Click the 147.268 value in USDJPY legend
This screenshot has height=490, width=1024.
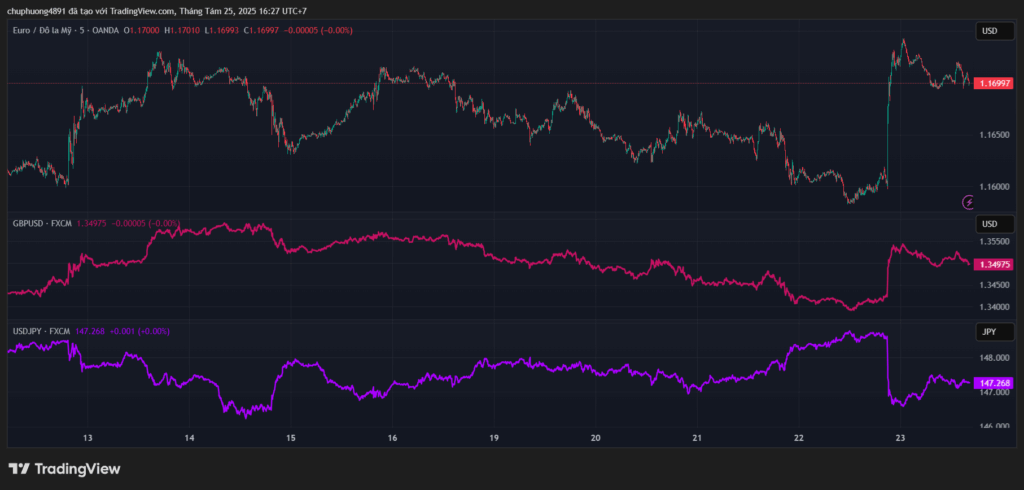[89, 331]
